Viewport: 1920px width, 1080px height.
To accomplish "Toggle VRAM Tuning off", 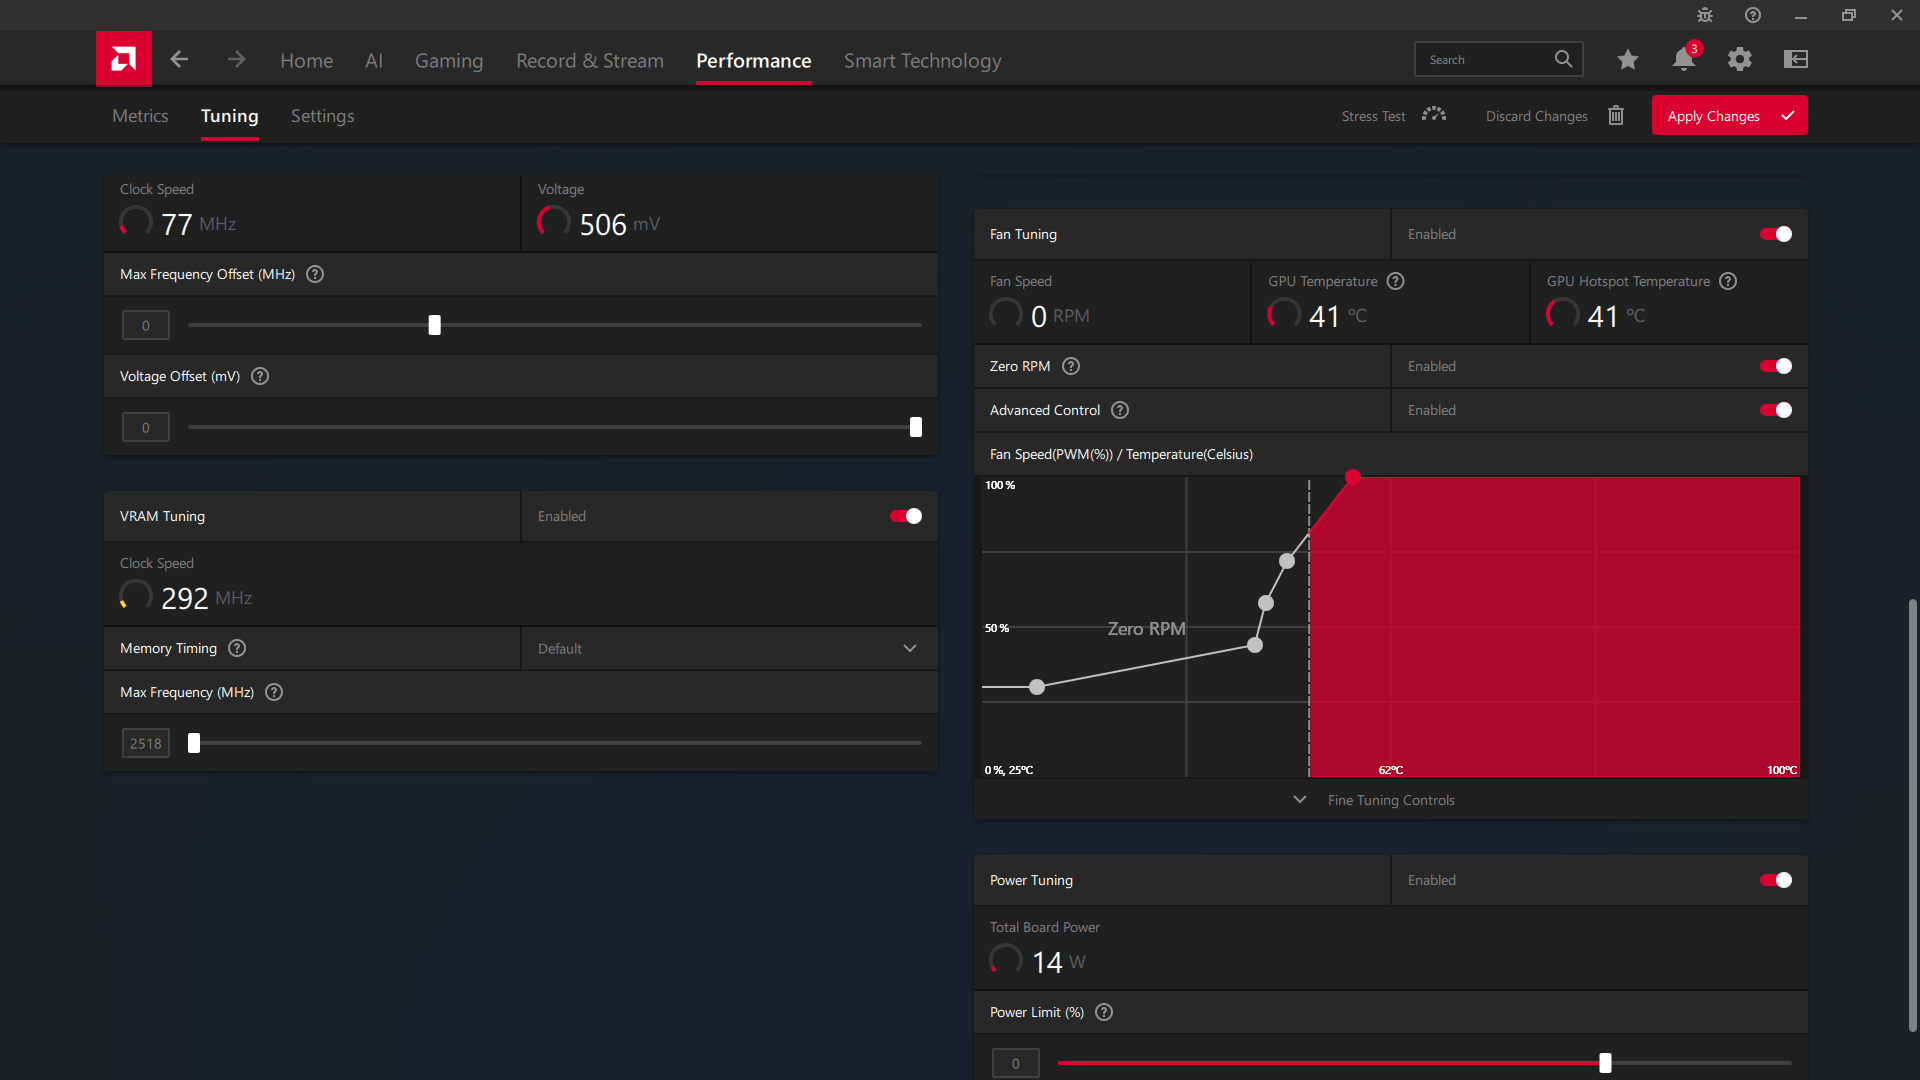I will click(x=905, y=516).
